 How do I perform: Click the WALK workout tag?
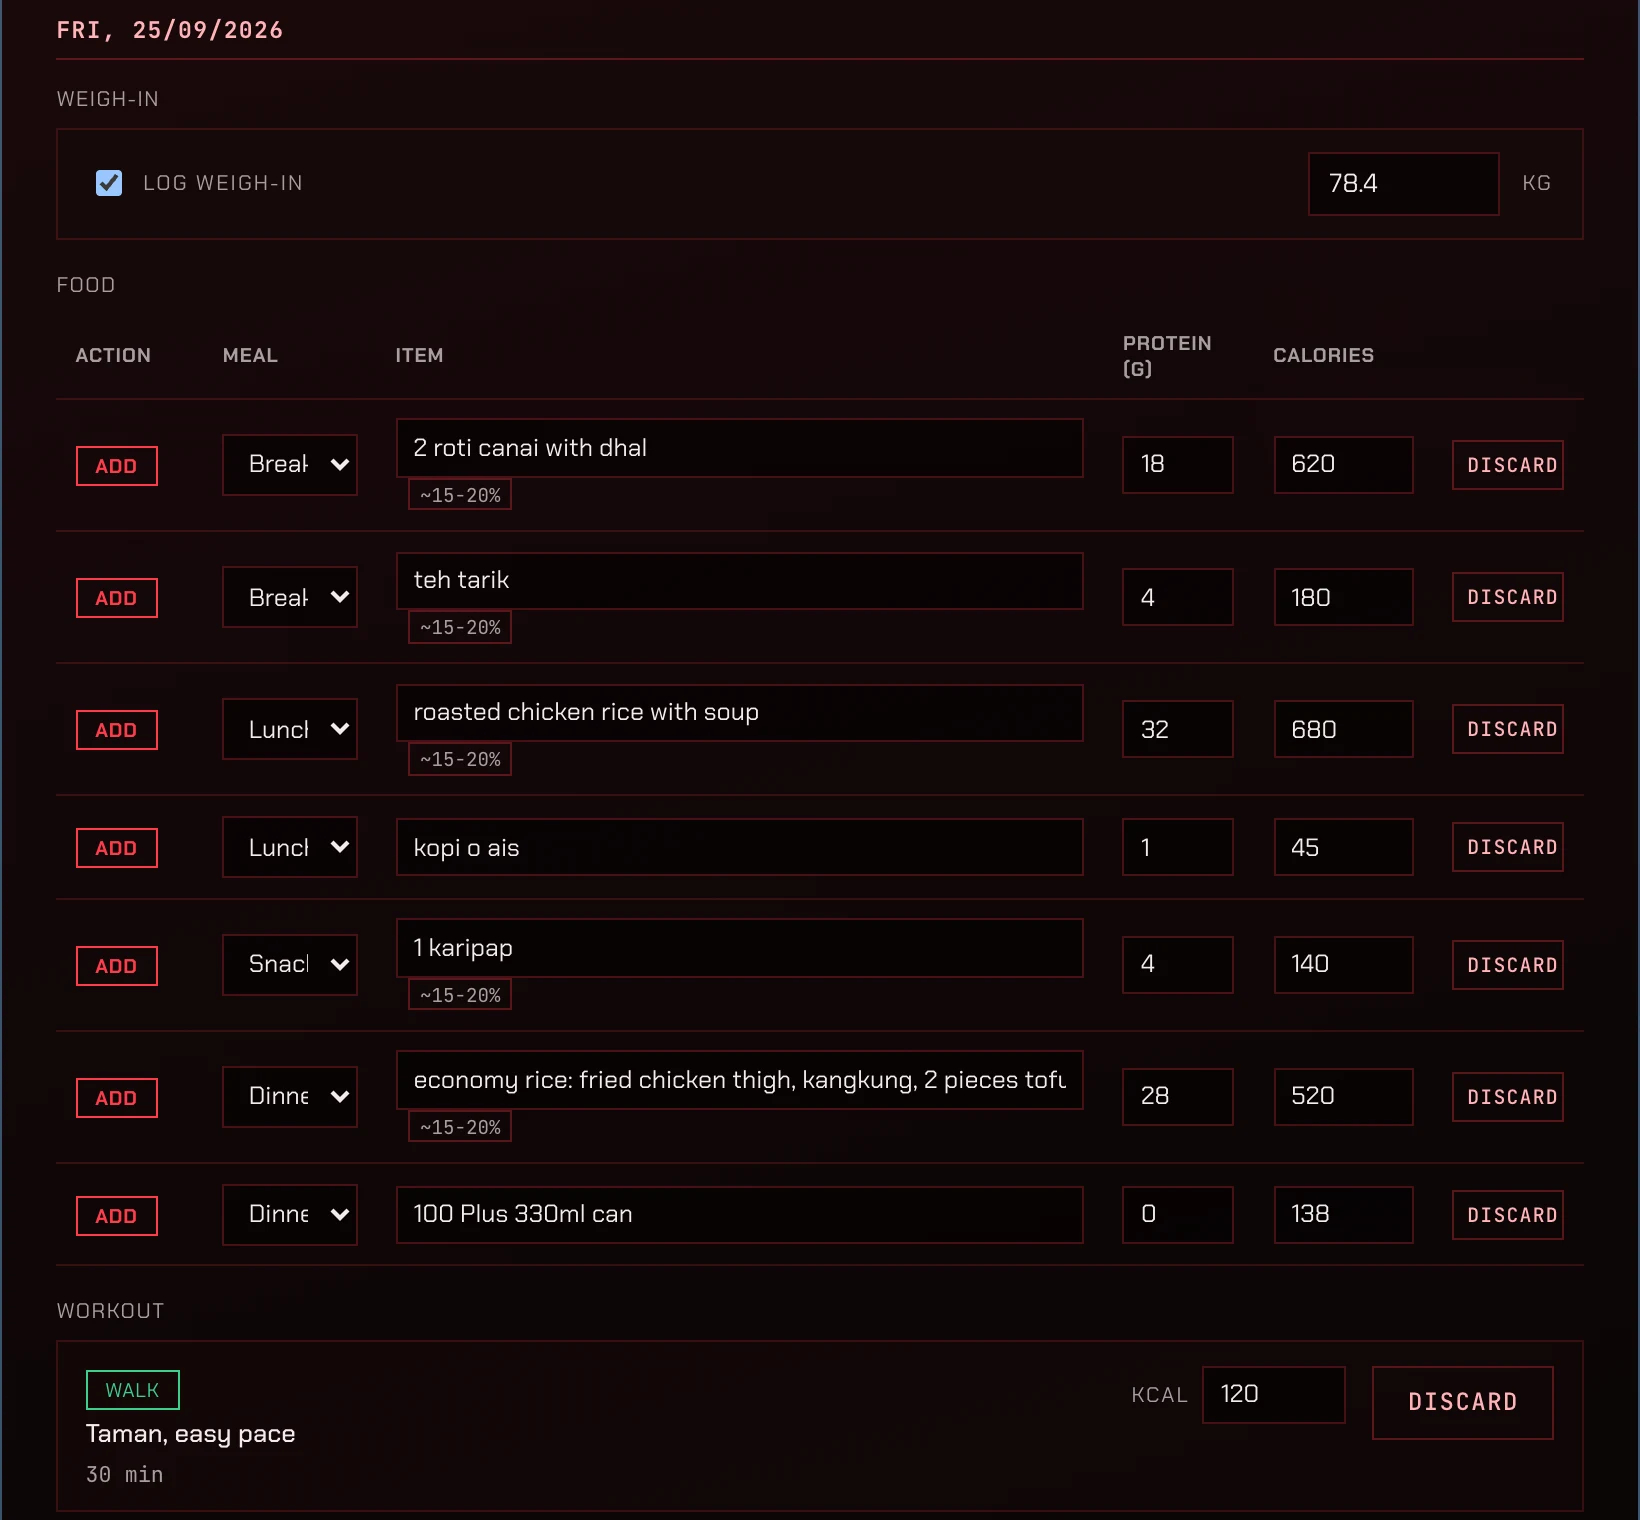pos(133,1390)
